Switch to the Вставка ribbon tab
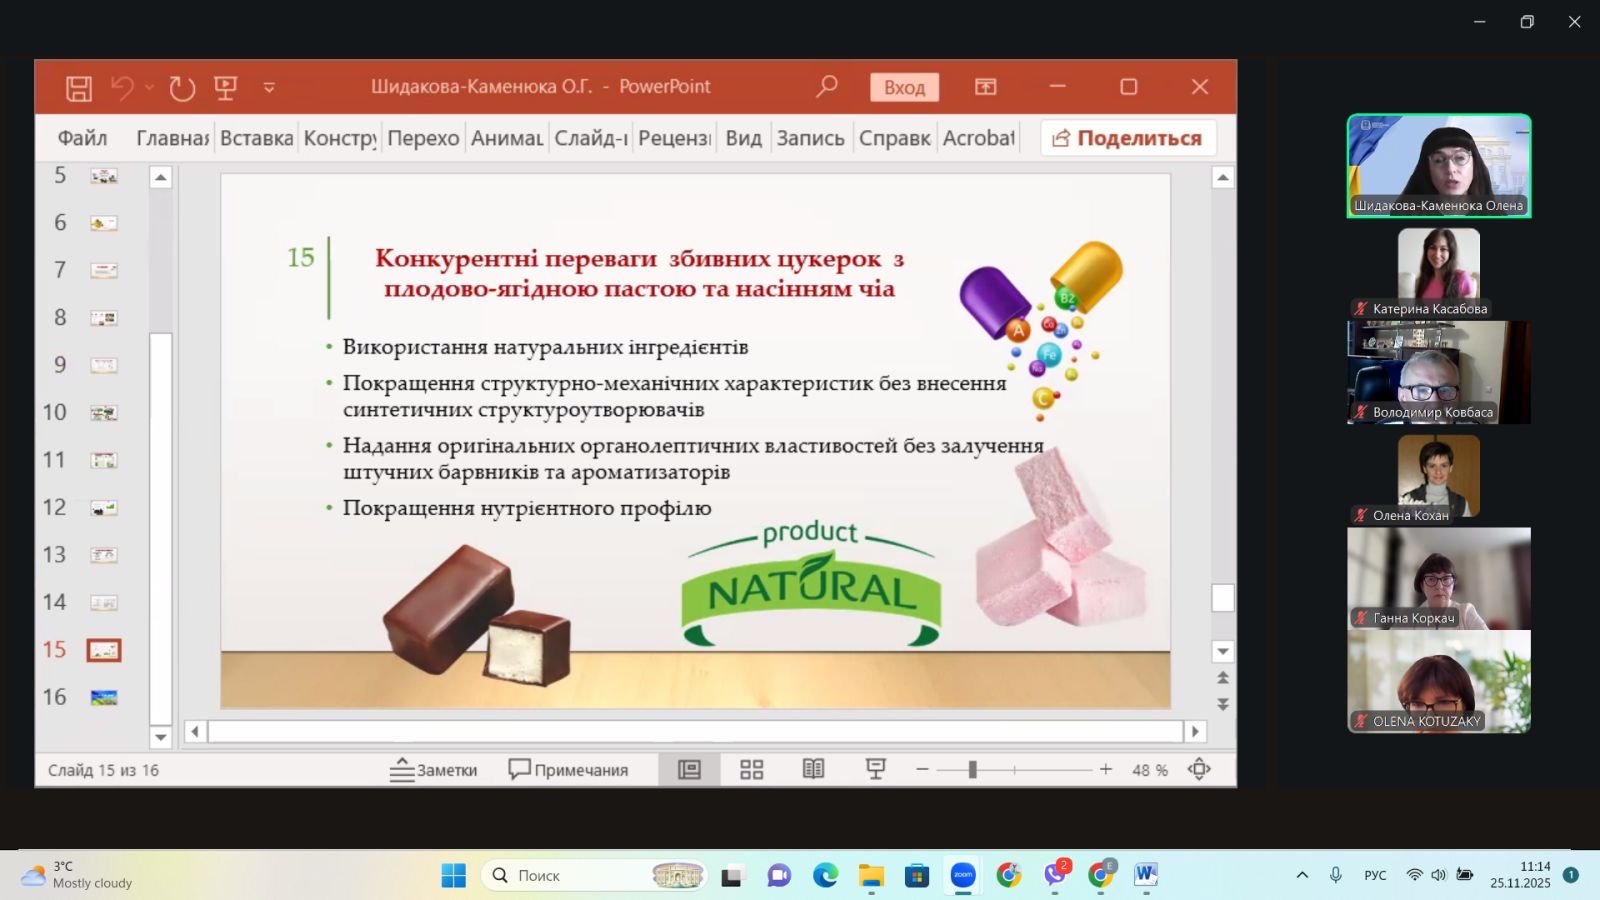Viewport: 1600px width, 900px height. coord(256,138)
